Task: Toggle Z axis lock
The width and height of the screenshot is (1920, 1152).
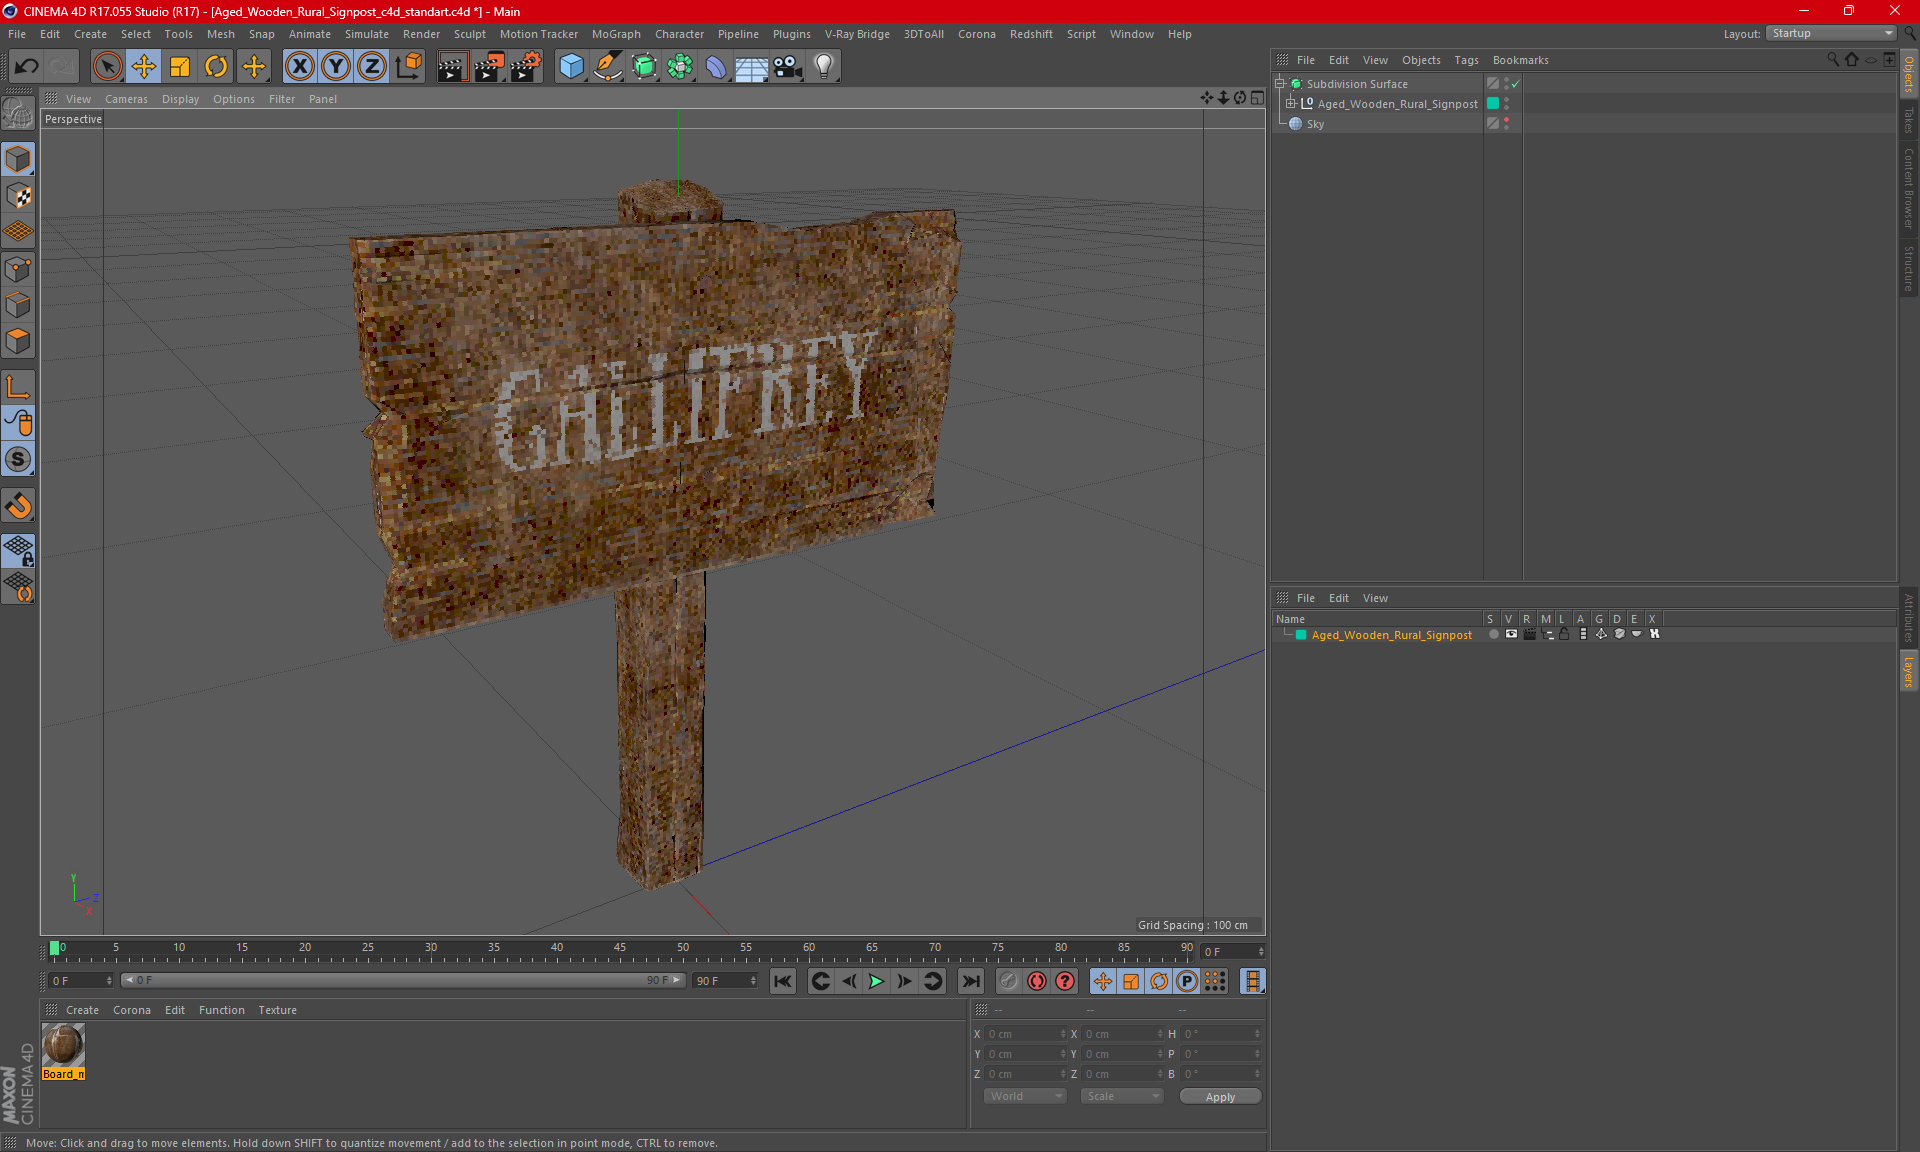Action: [372, 67]
